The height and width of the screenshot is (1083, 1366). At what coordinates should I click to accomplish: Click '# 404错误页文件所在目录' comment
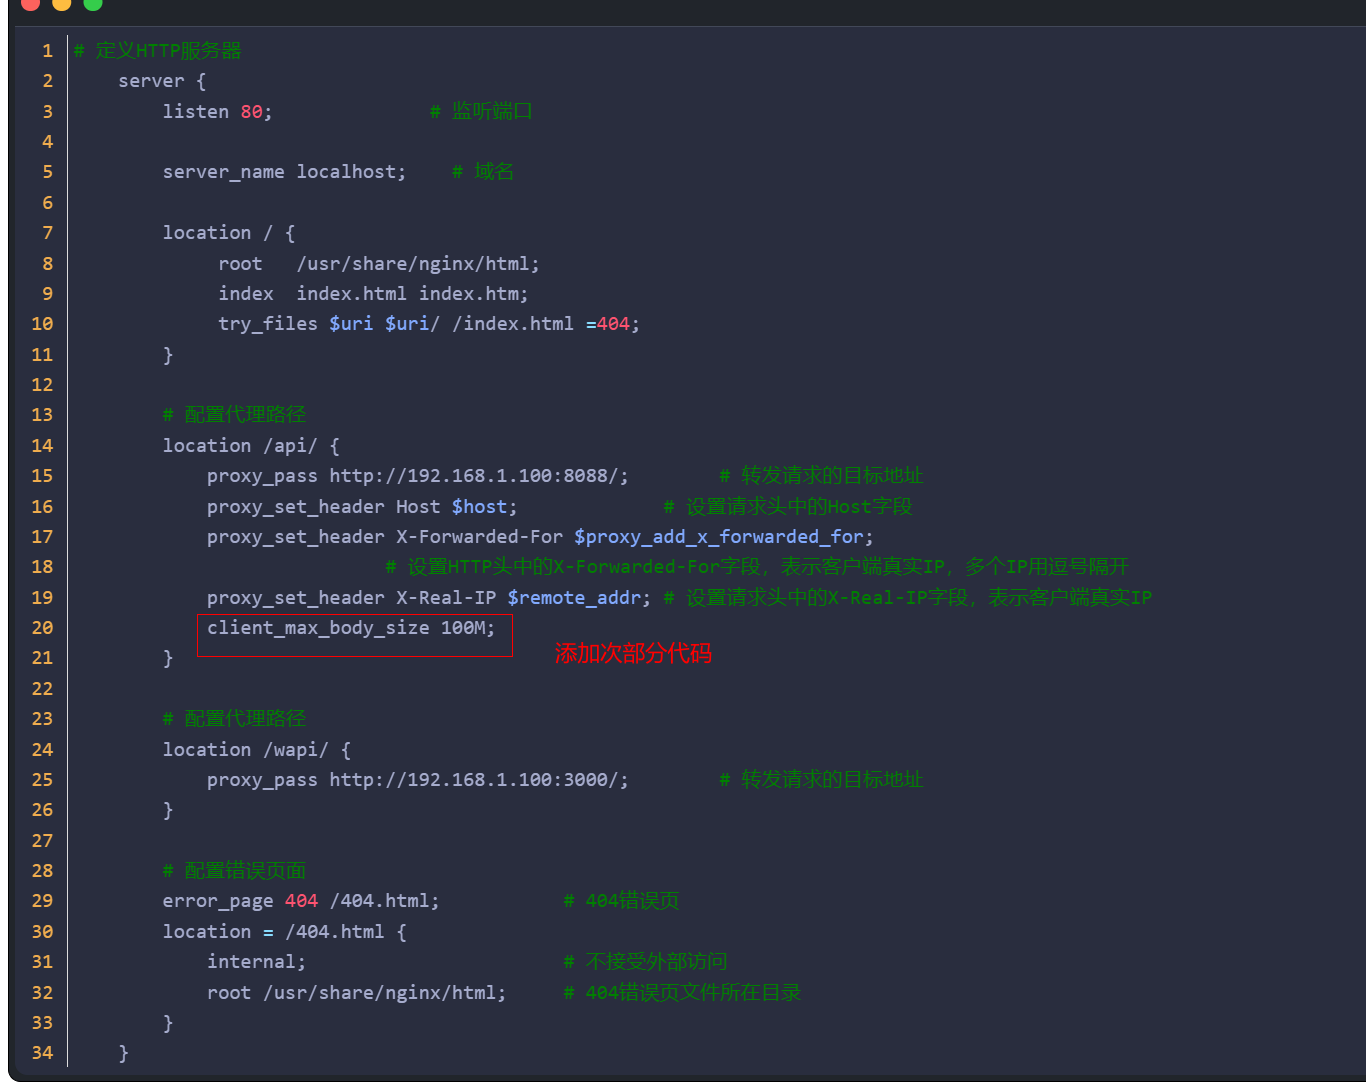pos(682,992)
